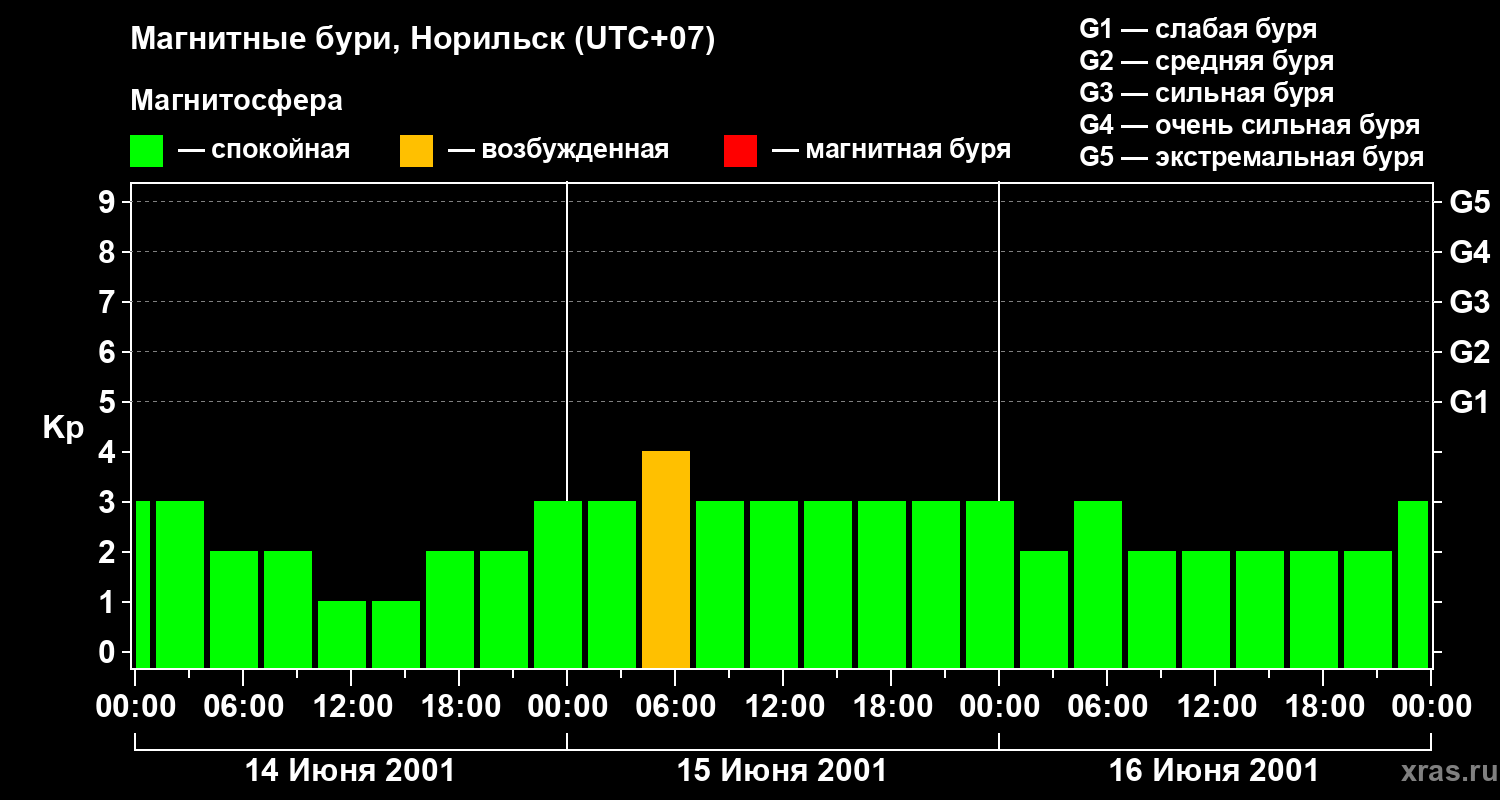Click 'G1 — слабая буря' legend line
Viewport: 1500px width, 800px height.
pyautogui.click(x=1198, y=29)
